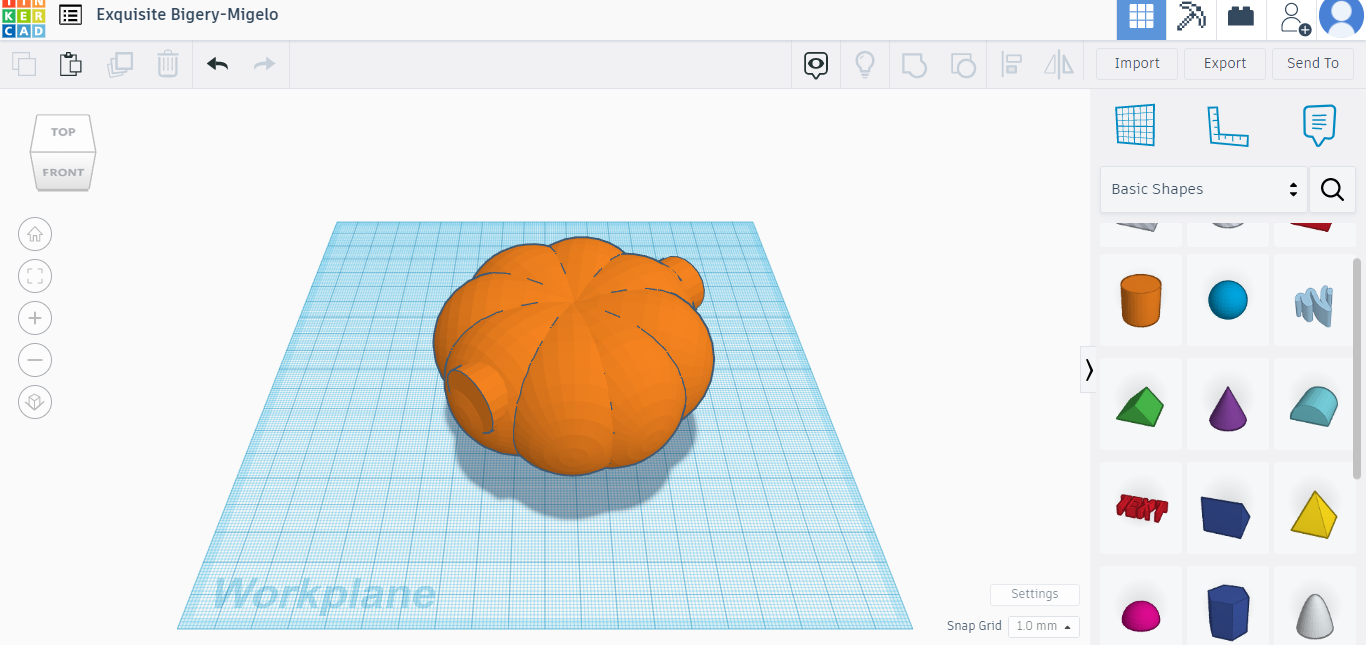Screen dimensions: 1366x645
Task: Click the Zoom out minus icon
Action: [x=35, y=360]
